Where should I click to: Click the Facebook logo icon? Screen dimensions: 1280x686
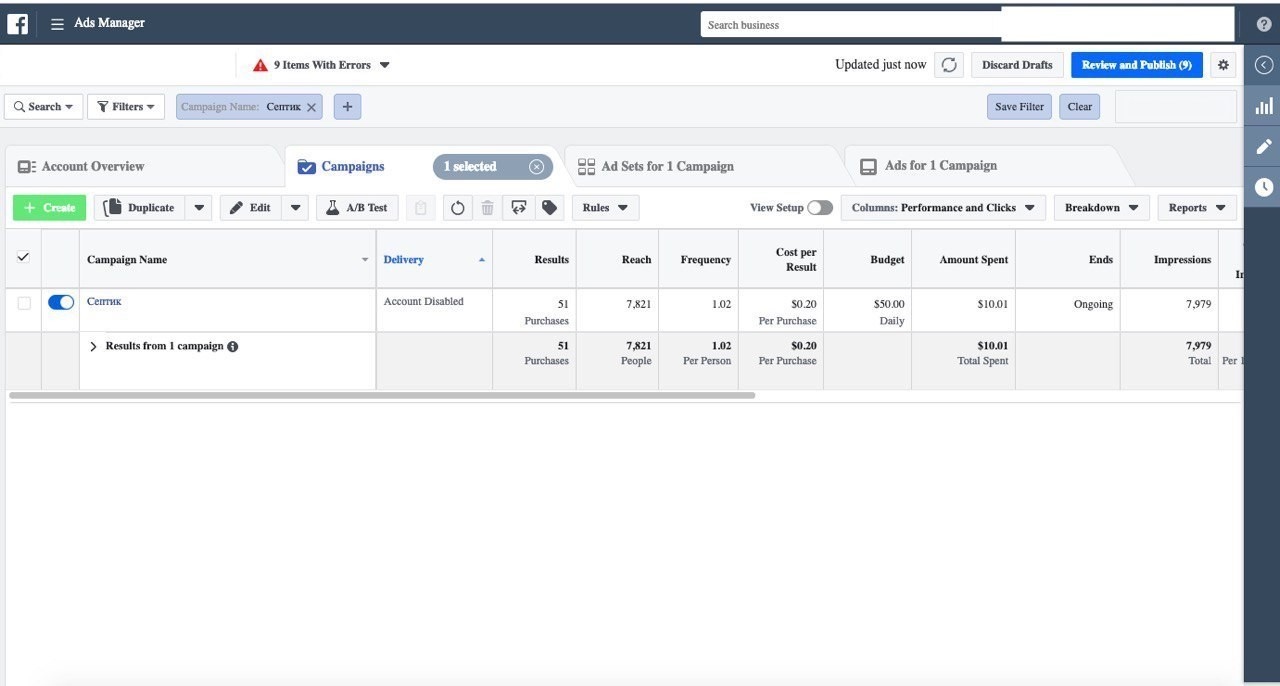click(x=17, y=24)
